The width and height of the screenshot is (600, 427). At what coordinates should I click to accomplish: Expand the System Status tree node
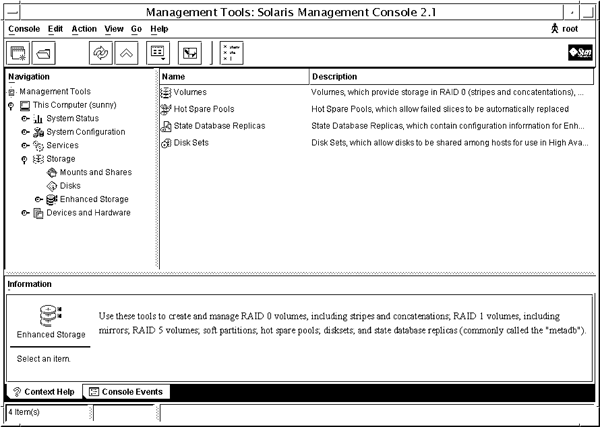pyautogui.click(x=25, y=118)
